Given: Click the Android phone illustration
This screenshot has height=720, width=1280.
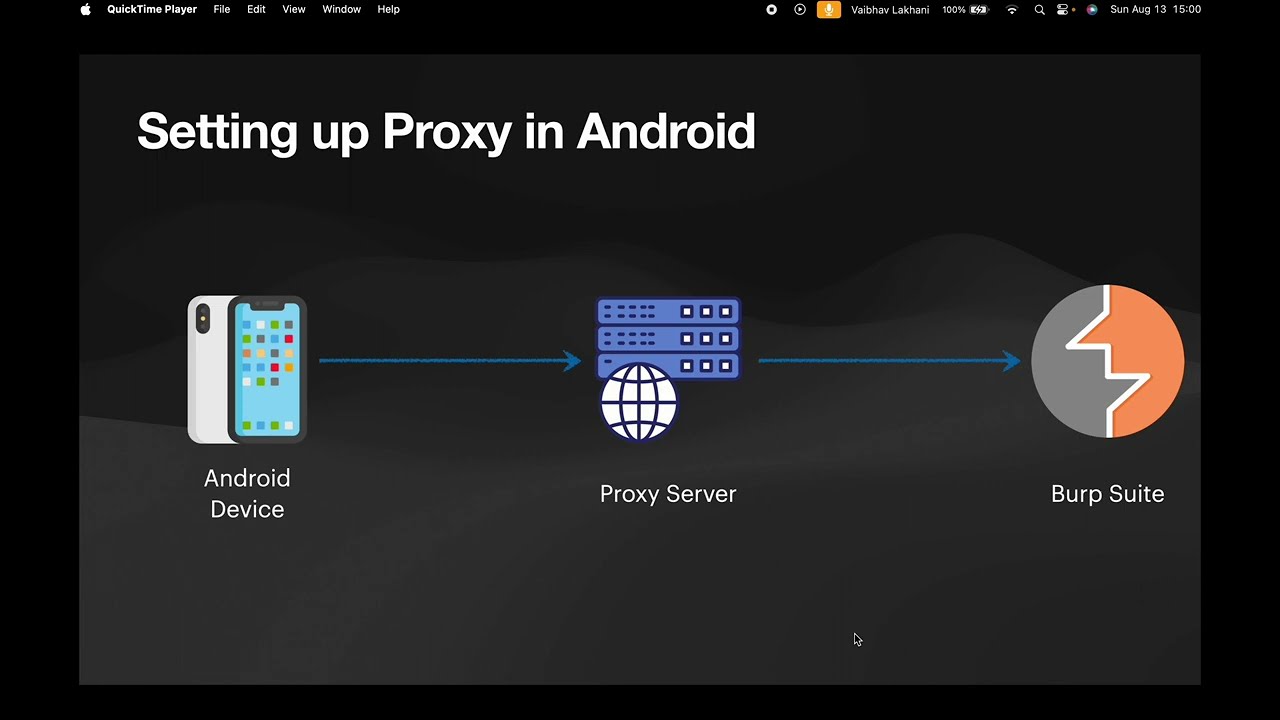Looking at the screenshot, I should 247,369.
